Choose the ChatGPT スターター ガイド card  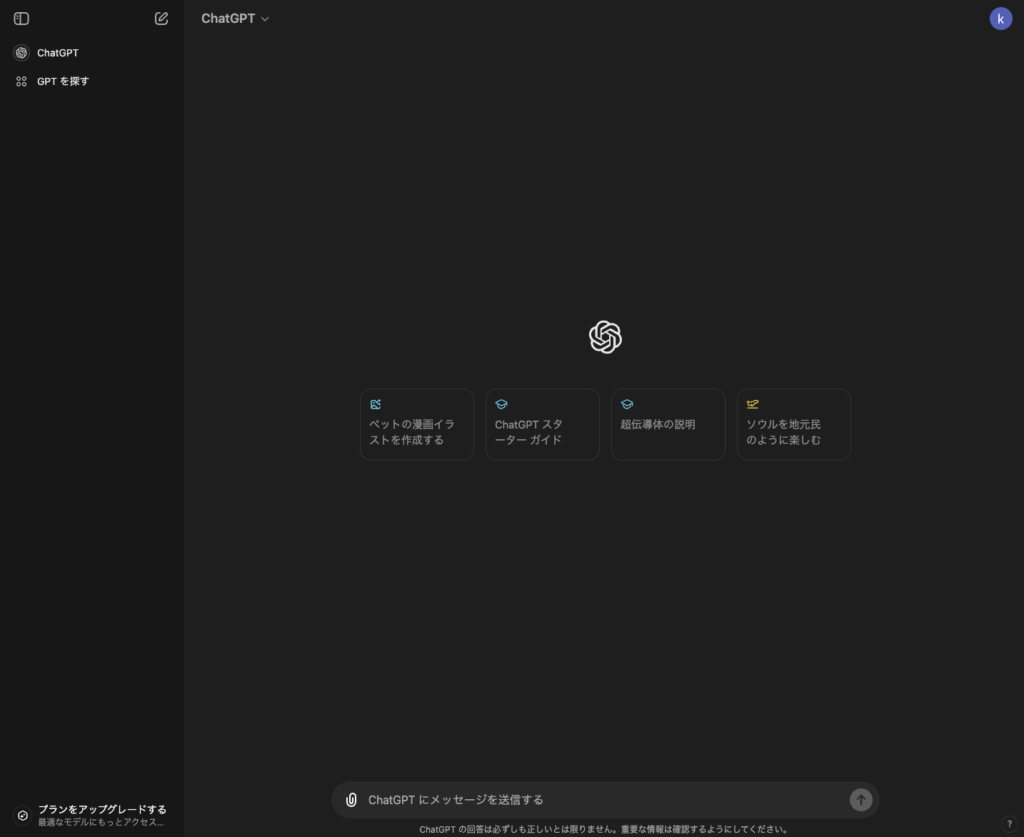tap(542, 425)
